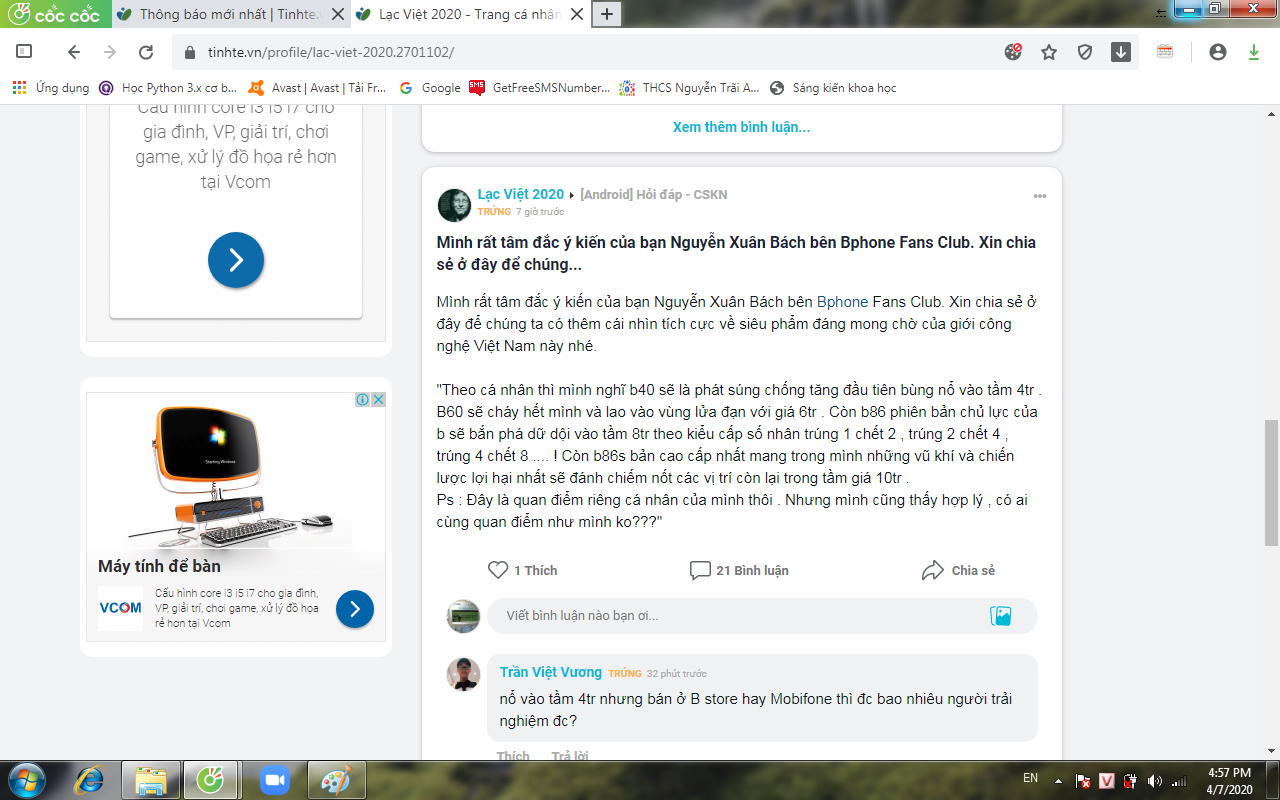Open Paint from the taskbar
This screenshot has height=800, width=1280.
click(x=336, y=779)
